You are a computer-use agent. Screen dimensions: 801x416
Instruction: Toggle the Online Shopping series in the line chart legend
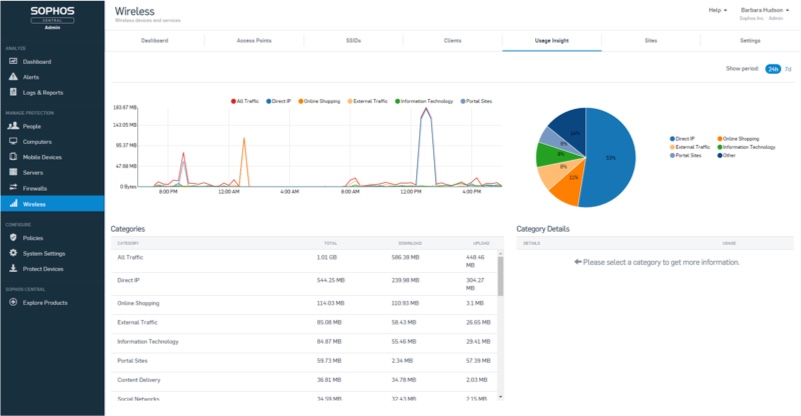pos(319,101)
